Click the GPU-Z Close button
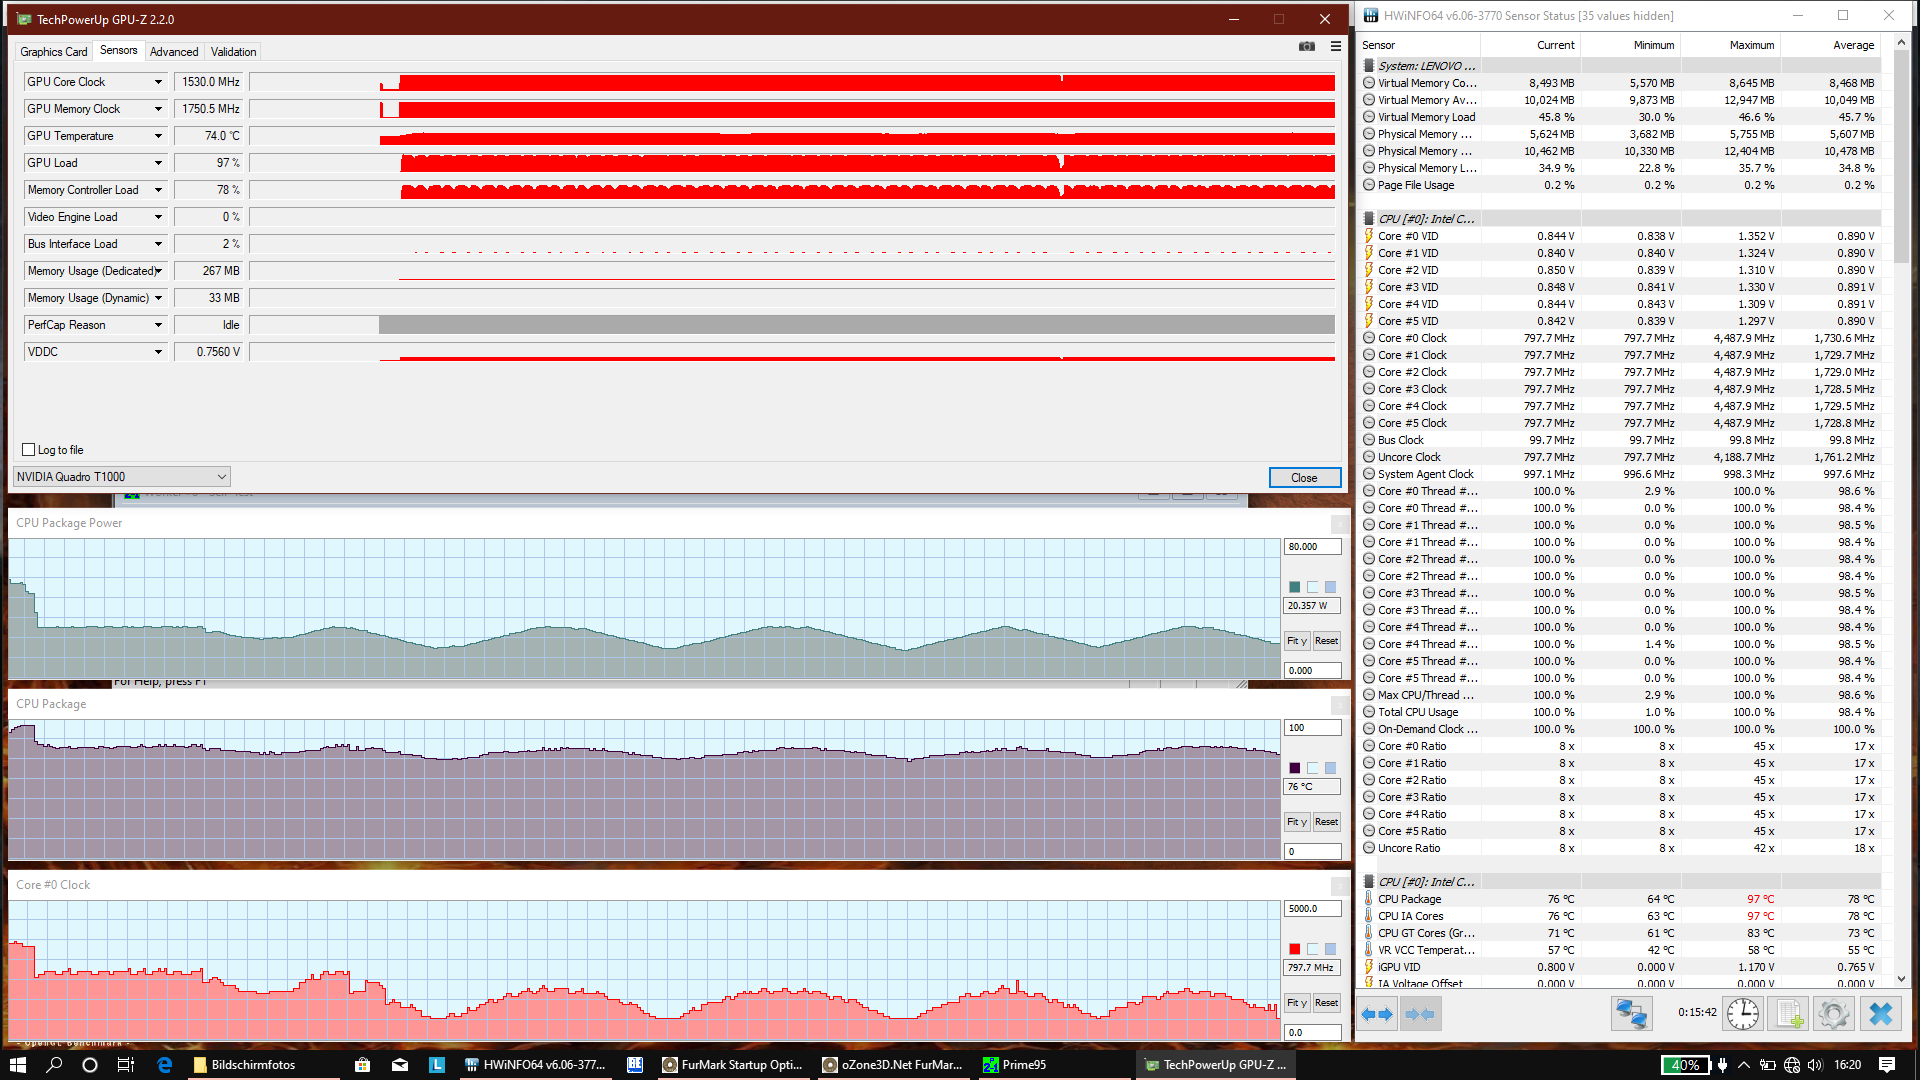 coord(1304,478)
